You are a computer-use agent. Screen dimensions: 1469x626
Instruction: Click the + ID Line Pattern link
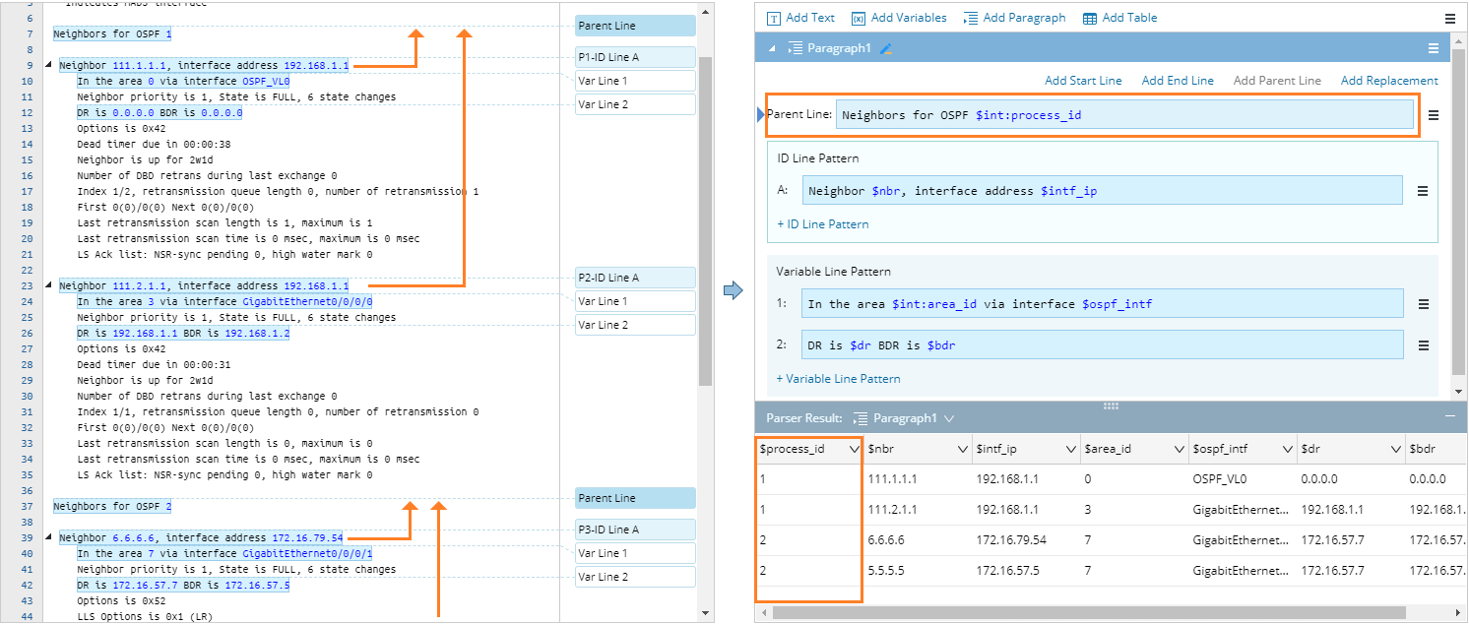point(823,224)
